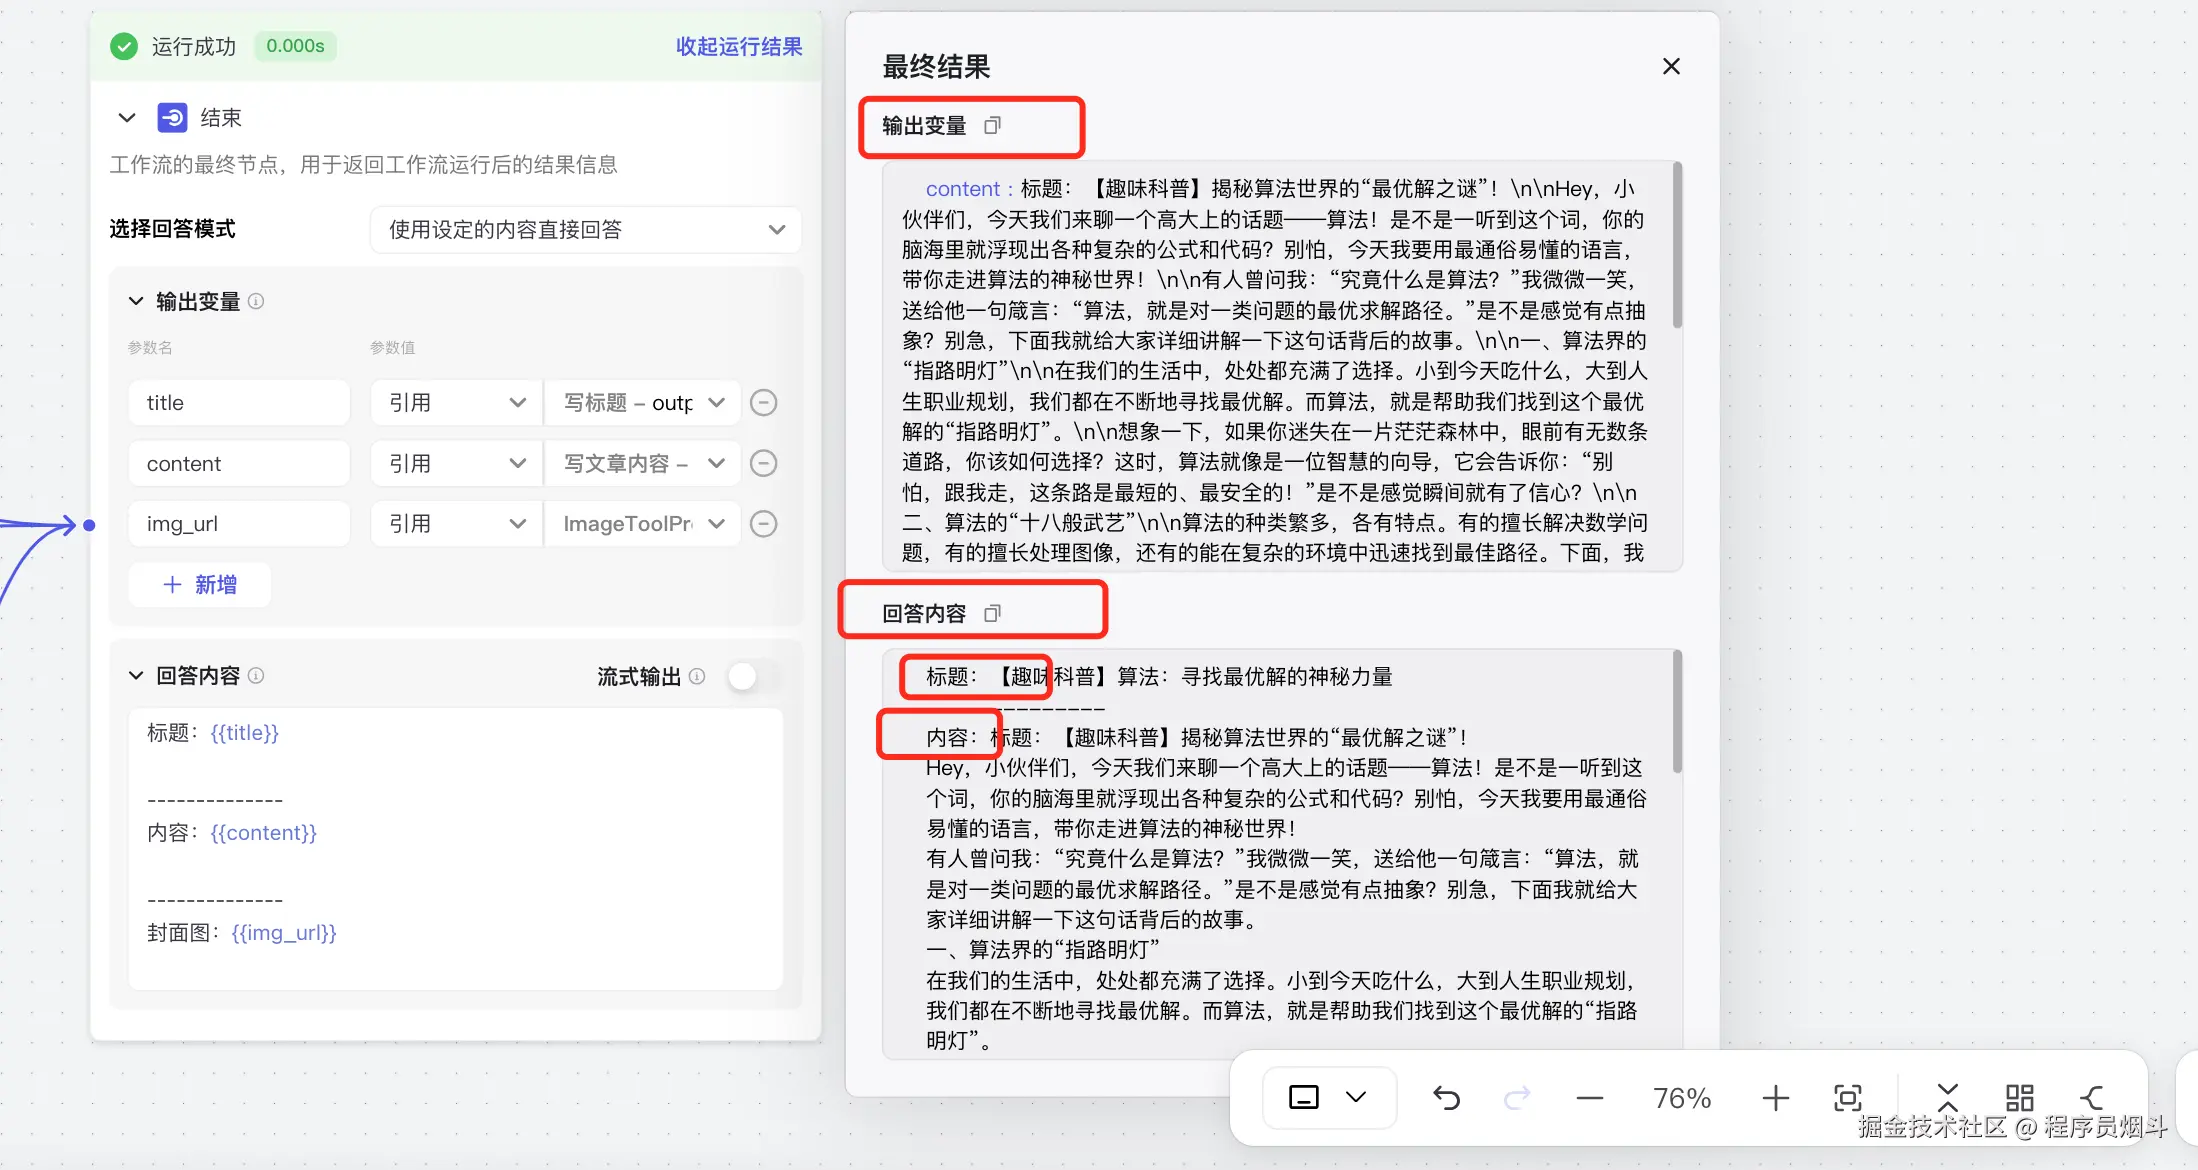Open the 选择回答模式 dropdown
The width and height of the screenshot is (2198, 1170).
pos(585,230)
